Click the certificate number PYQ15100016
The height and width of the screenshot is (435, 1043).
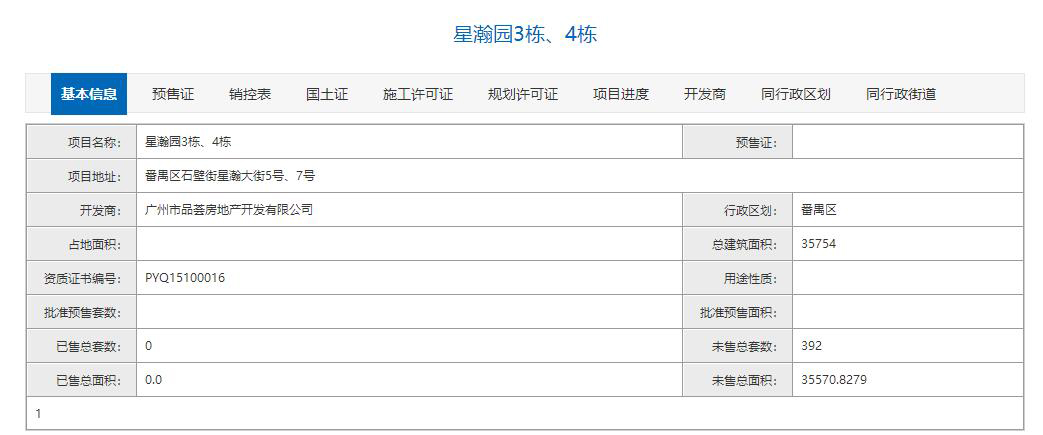[x=185, y=278]
